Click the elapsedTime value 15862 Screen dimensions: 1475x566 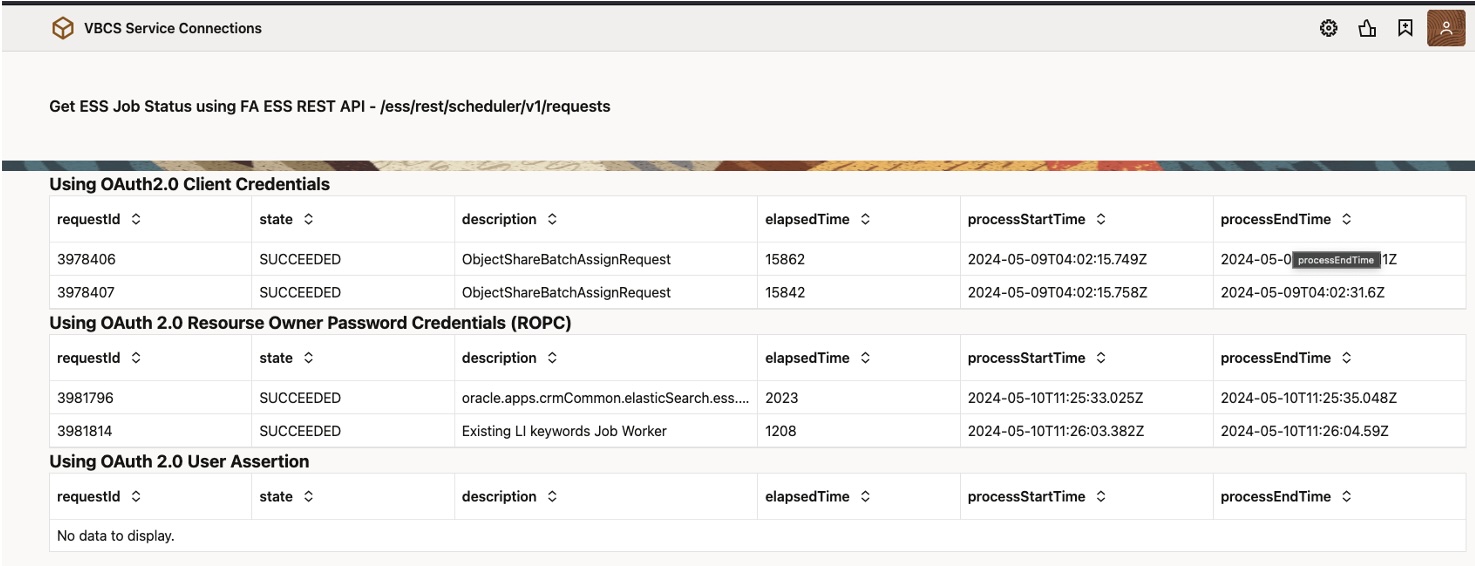coord(785,260)
